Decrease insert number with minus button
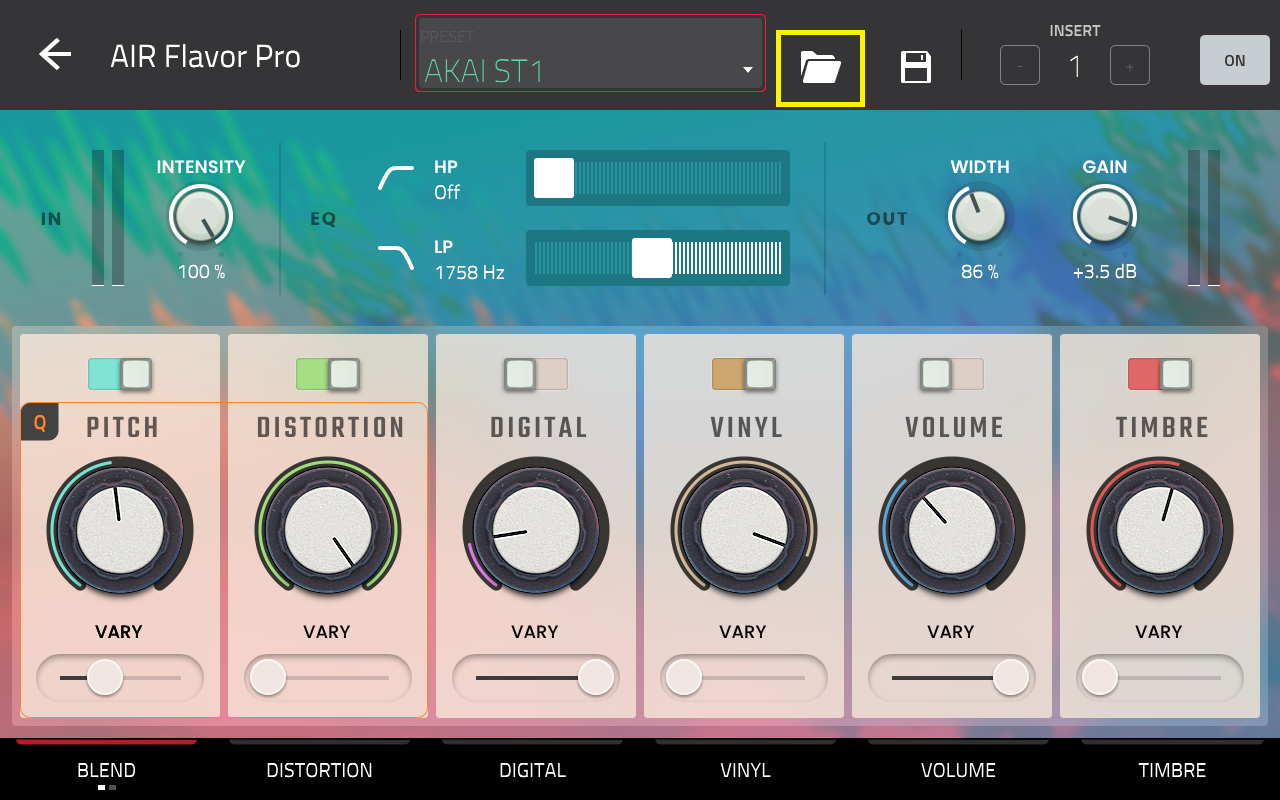 (x=1020, y=66)
